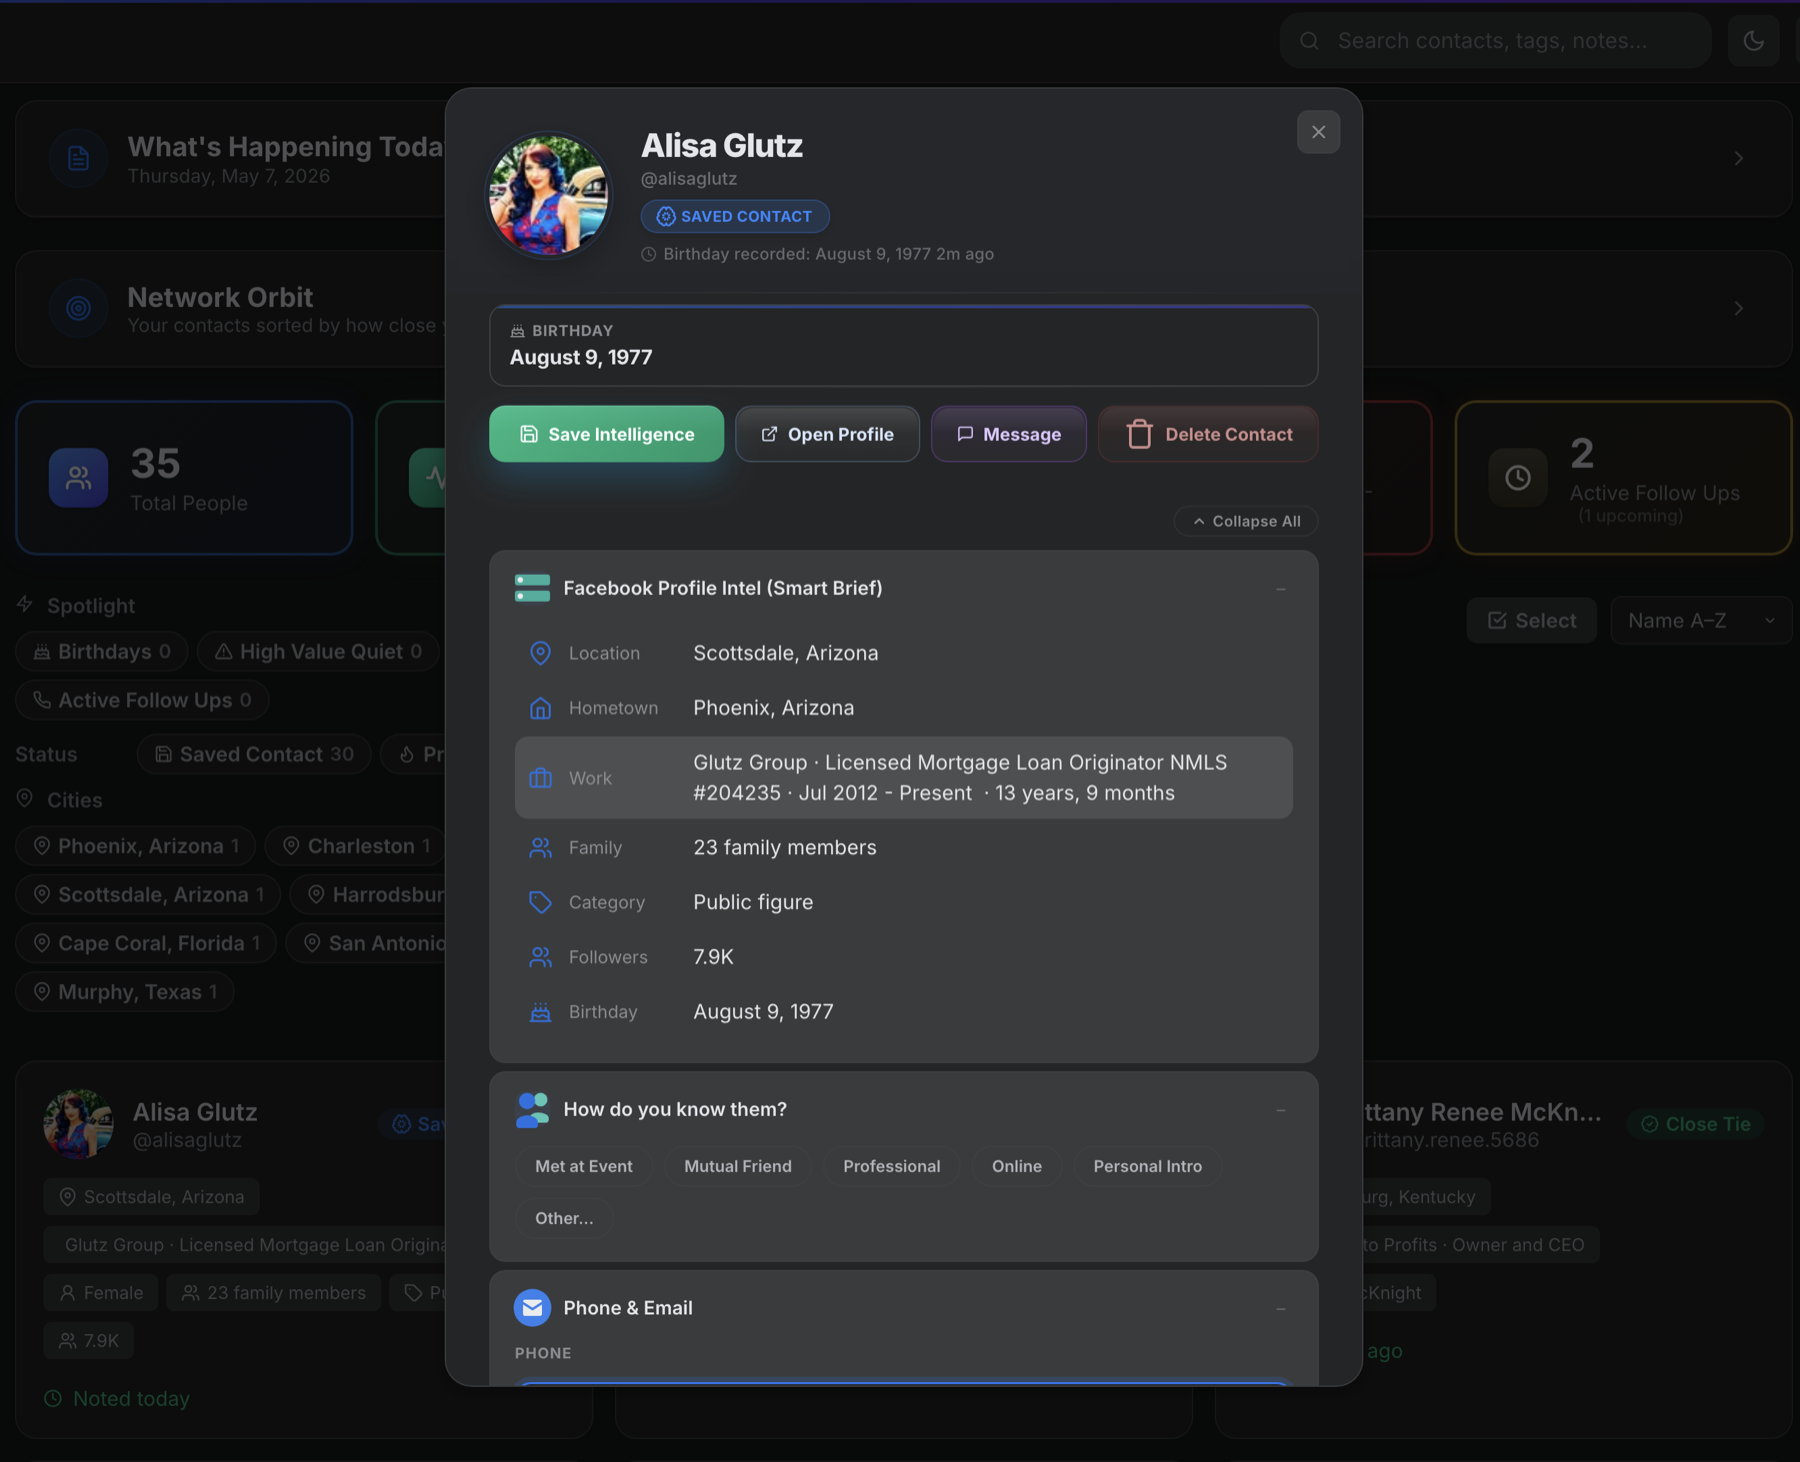Click the Network Orbit target icon
1800x1462 pixels.
[x=78, y=308]
